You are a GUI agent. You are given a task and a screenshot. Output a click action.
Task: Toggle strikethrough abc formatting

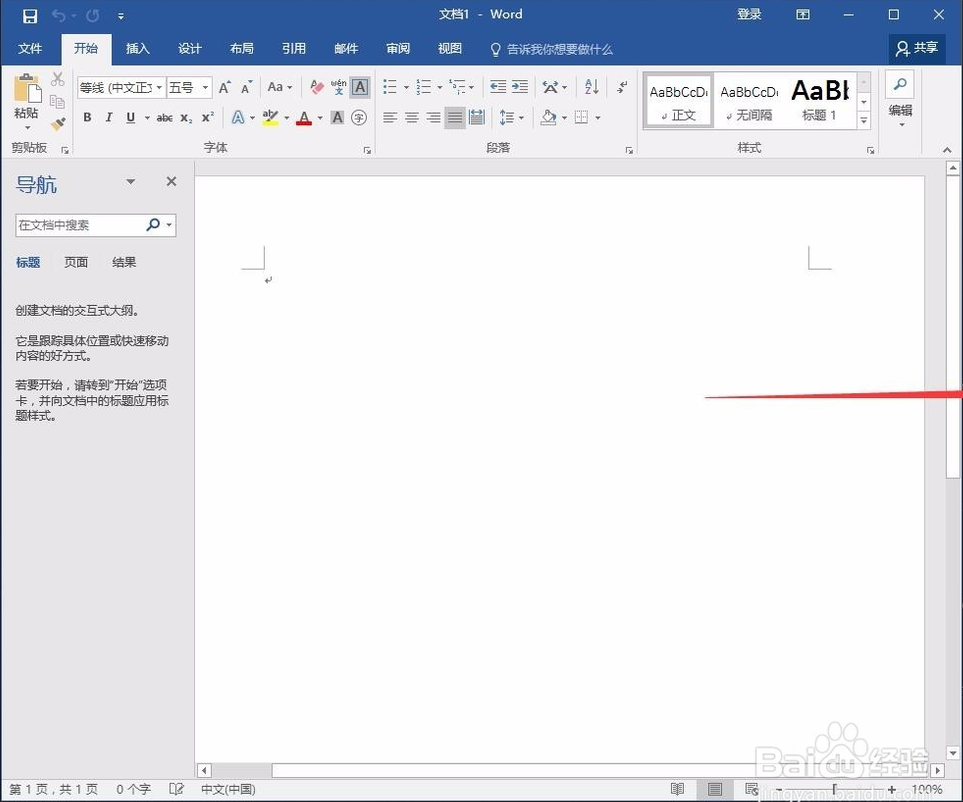coord(164,117)
